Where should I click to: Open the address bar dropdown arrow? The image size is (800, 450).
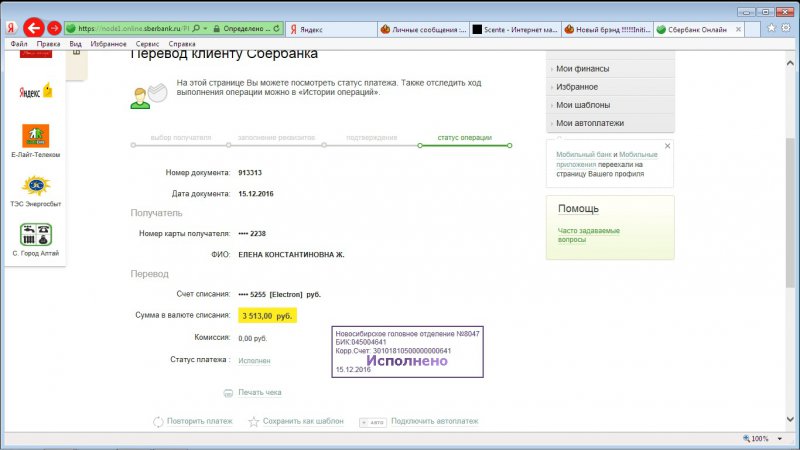(x=205, y=29)
